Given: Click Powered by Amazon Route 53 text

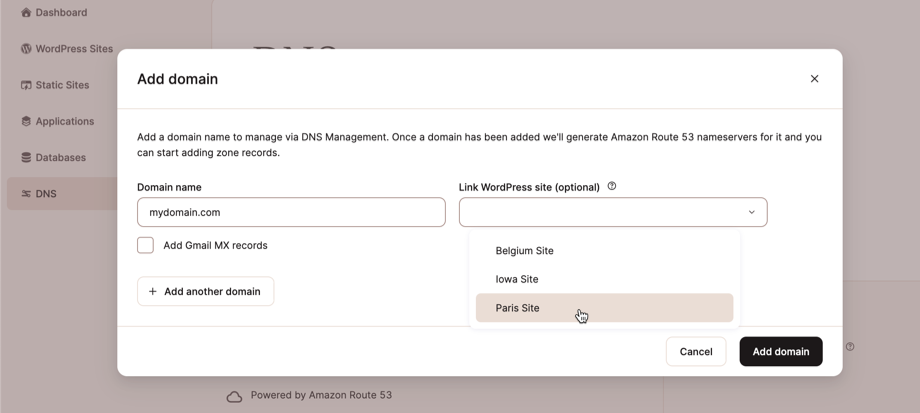Looking at the screenshot, I should 321,395.
